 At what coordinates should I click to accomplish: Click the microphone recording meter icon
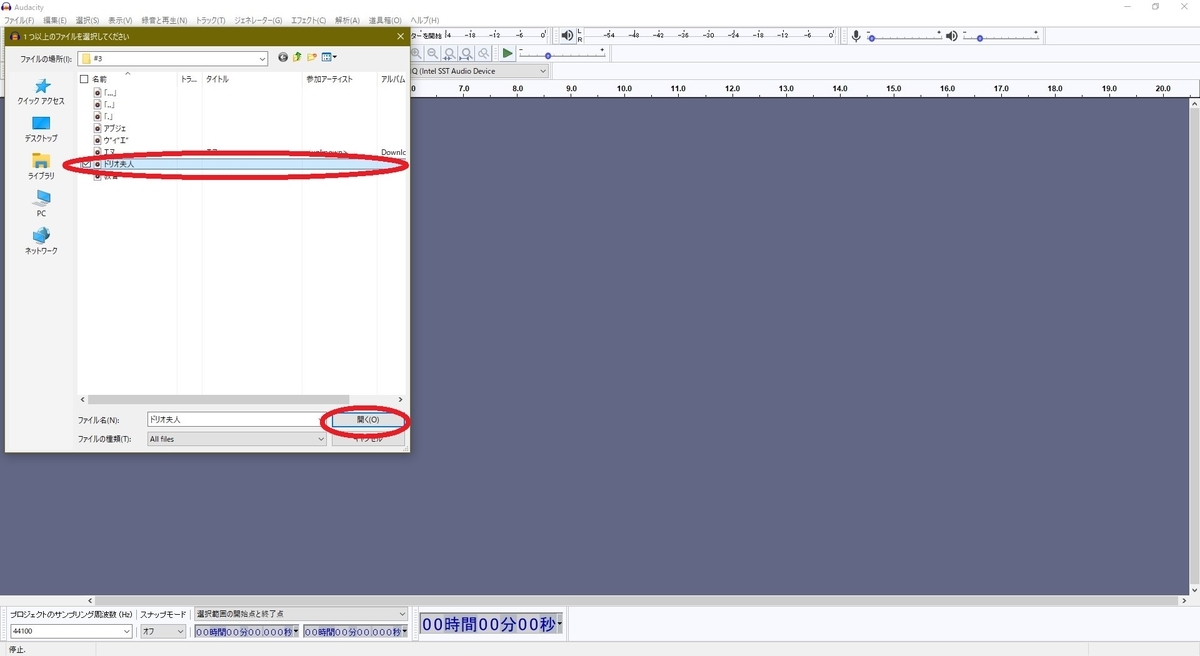click(x=855, y=35)
